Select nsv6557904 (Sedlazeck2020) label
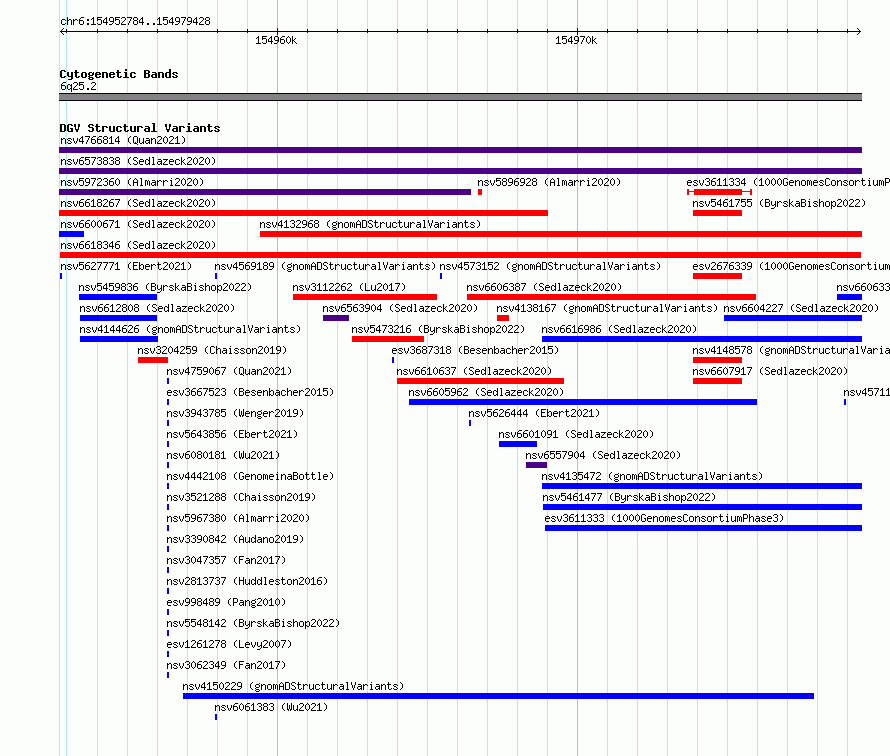Image resolution: width=890 pixels, height=756 pixels. 603,455
